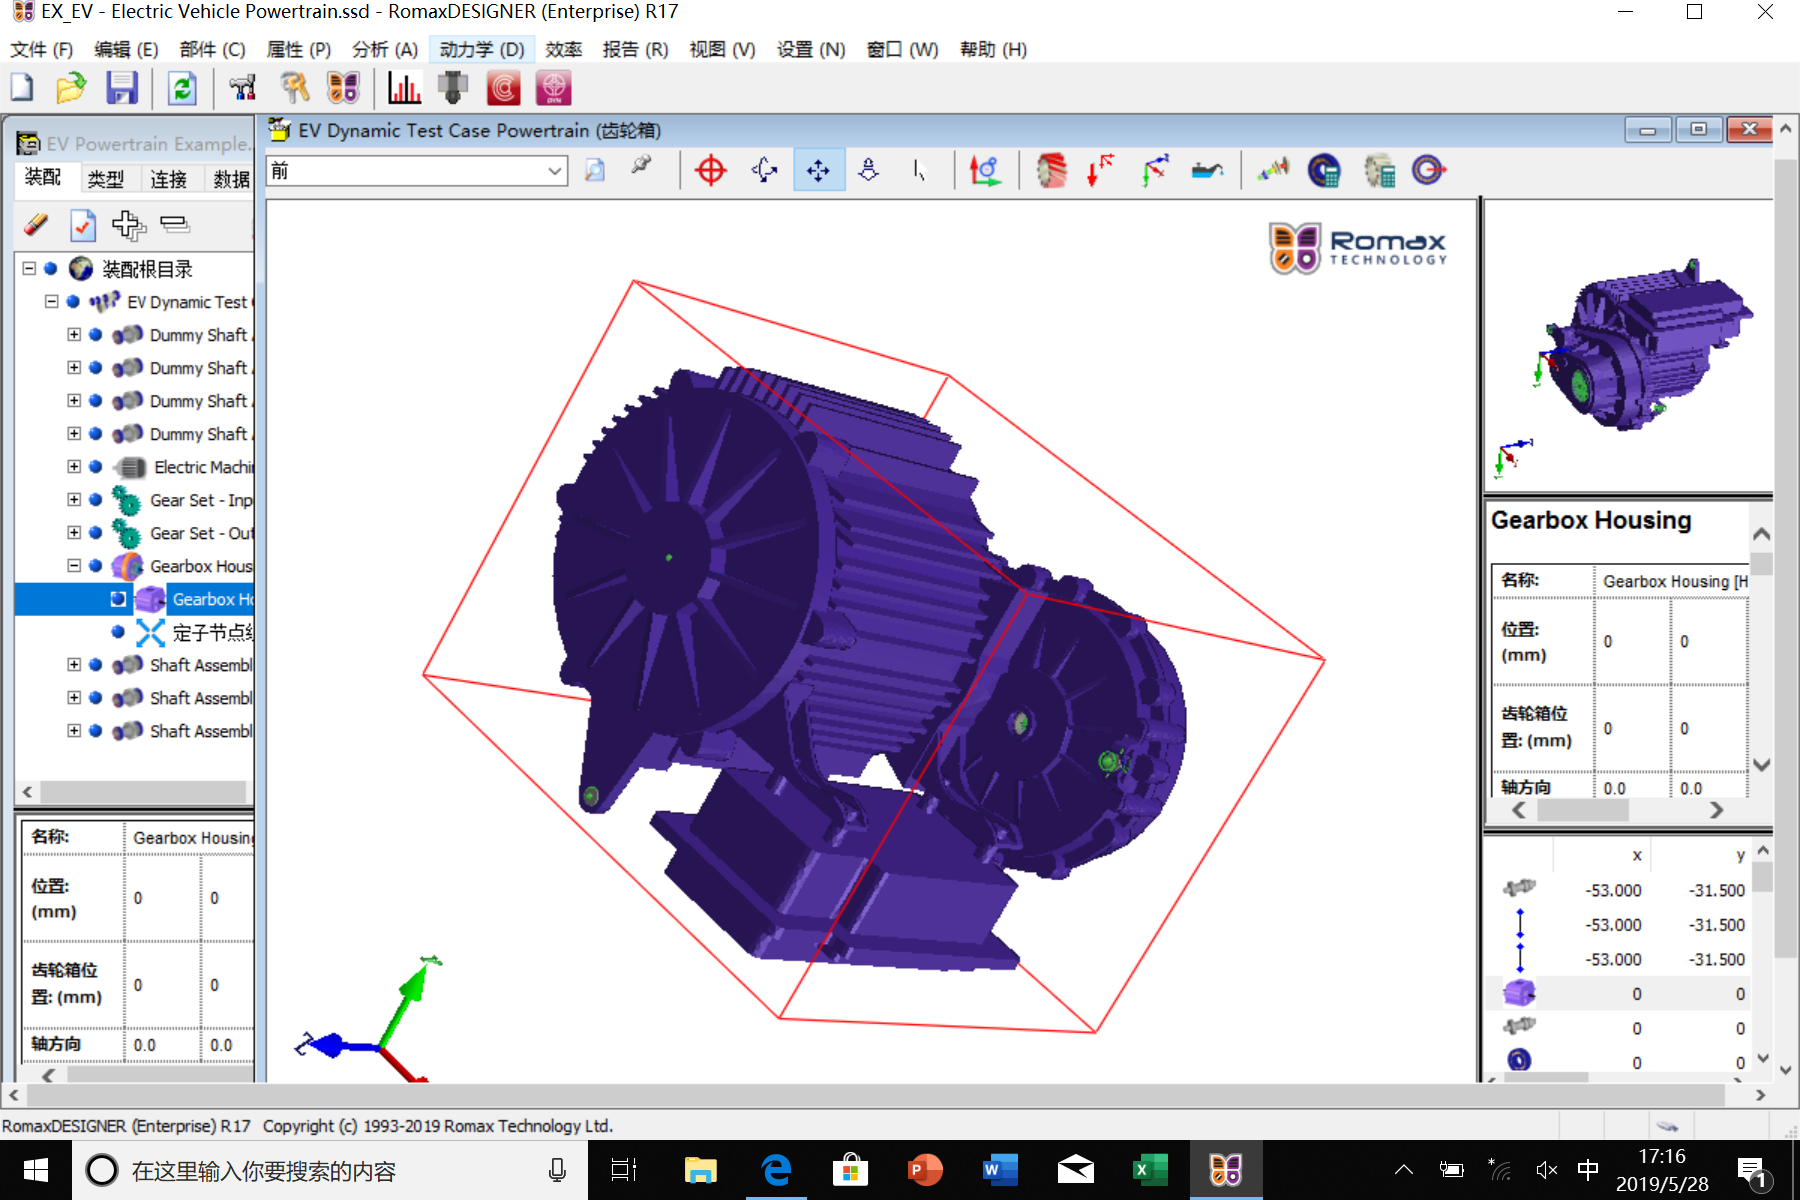The width and height of the screenshot is (1800, 1200).
Task: Click the green refresh arrows icon
Action: 182,89
